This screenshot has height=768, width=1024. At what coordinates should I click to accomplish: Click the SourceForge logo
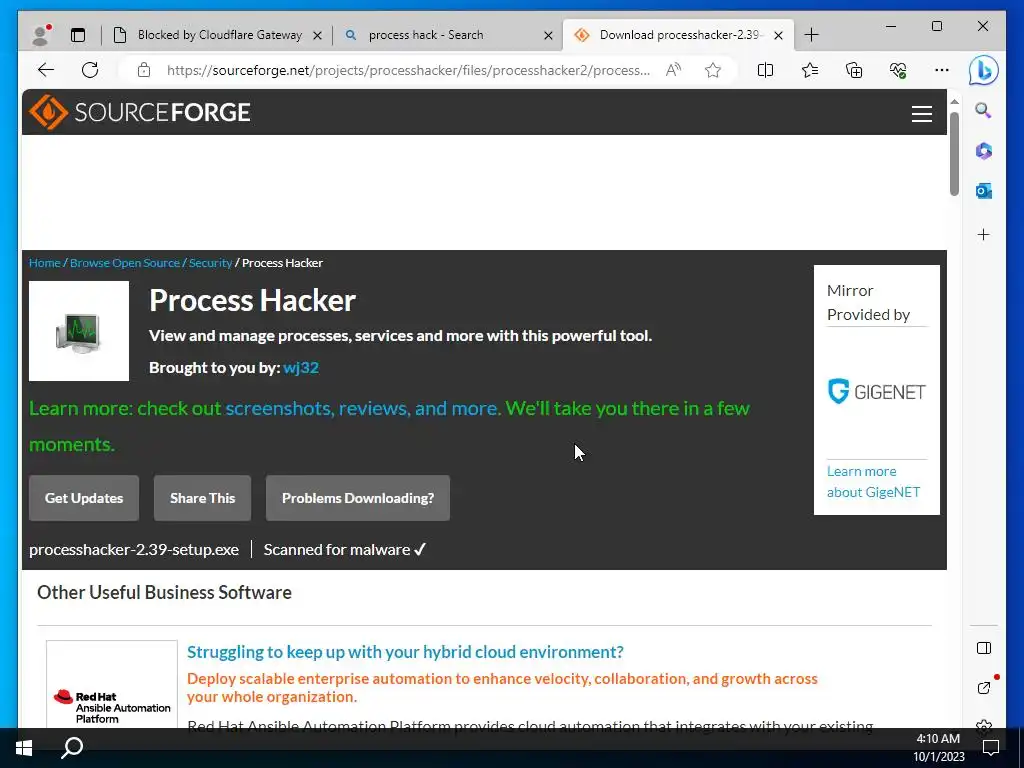point(140,112)
